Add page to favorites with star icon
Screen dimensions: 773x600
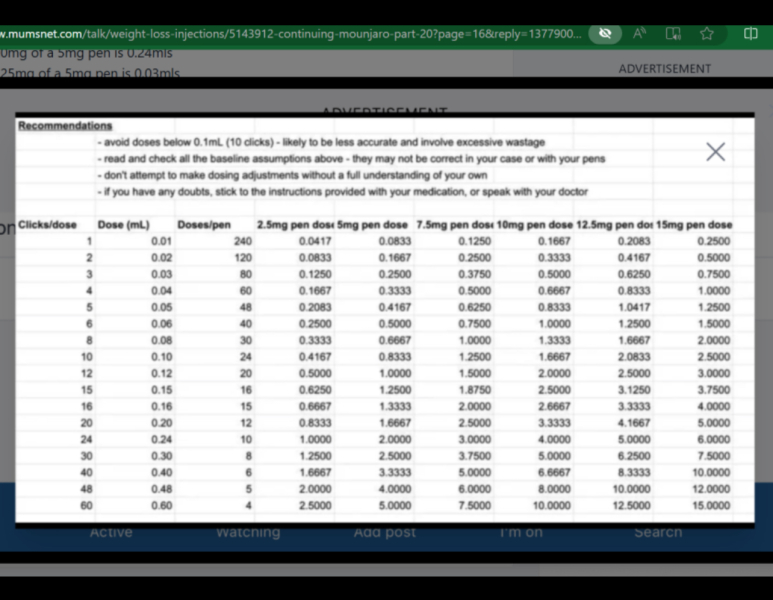(707, 33)
